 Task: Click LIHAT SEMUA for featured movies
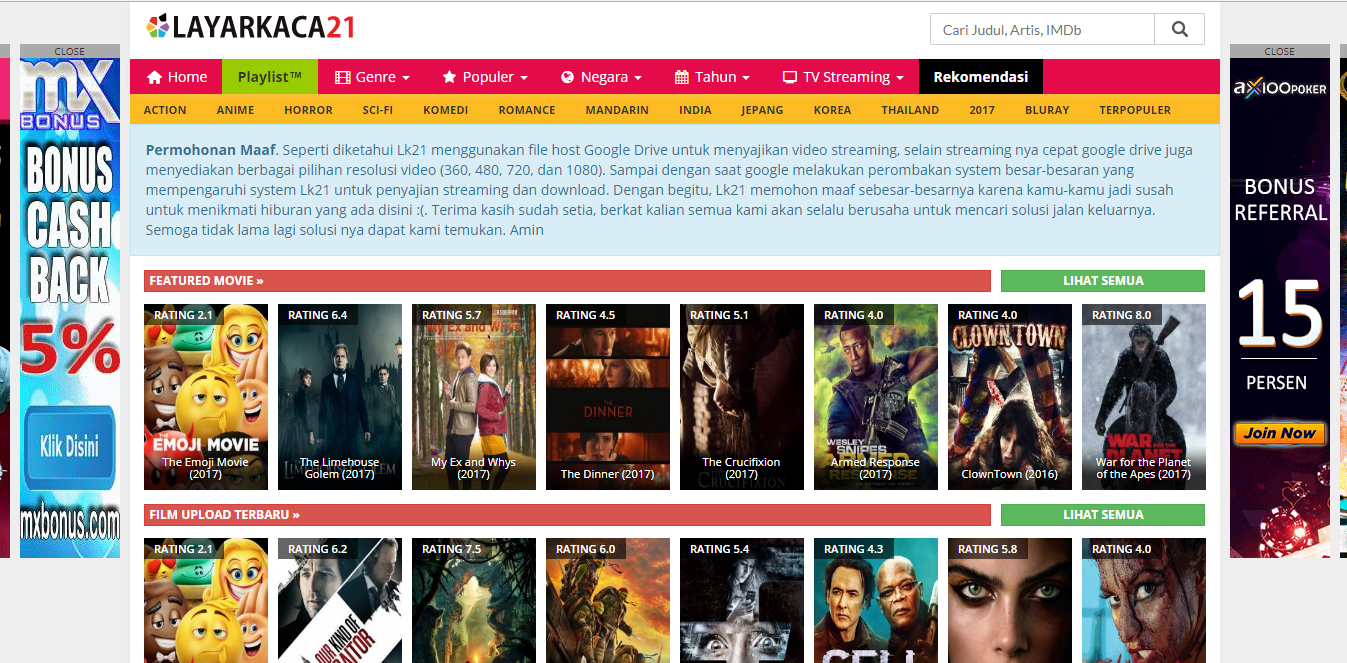click(x=1103, y=281)
